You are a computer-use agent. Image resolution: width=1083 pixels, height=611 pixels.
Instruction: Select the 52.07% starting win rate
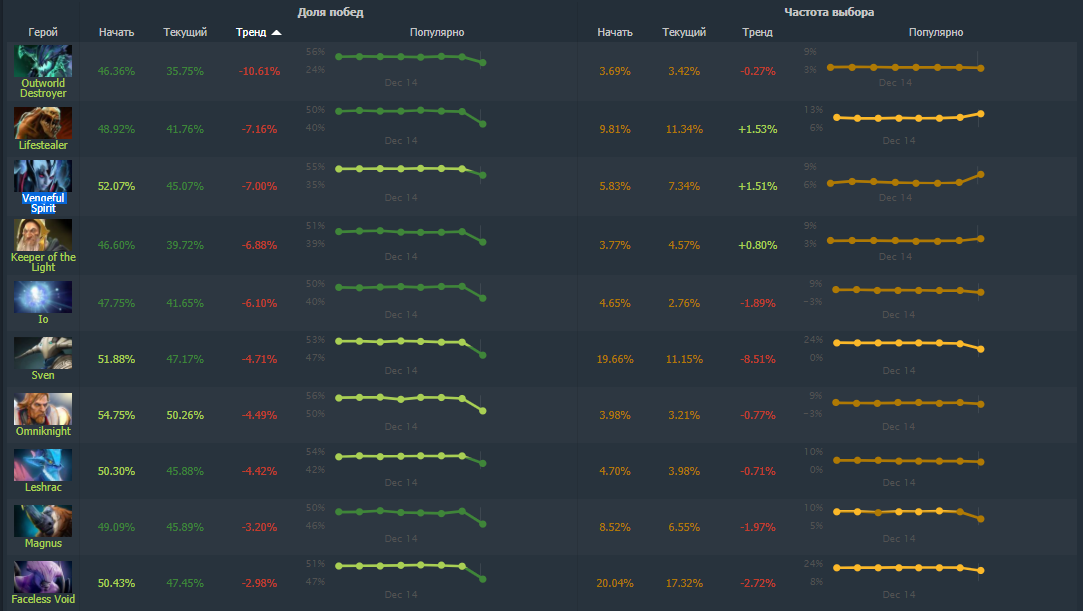coord(116,186)
